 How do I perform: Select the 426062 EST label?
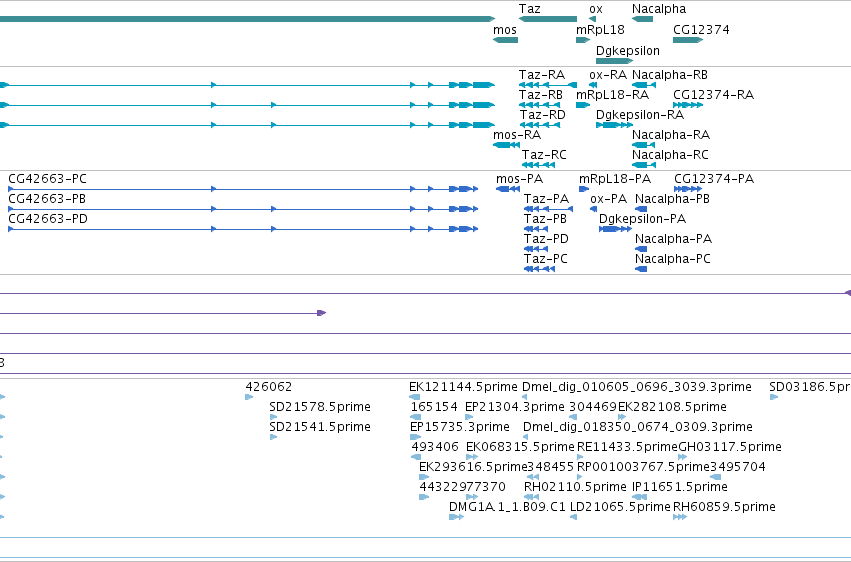click(269, 387)
